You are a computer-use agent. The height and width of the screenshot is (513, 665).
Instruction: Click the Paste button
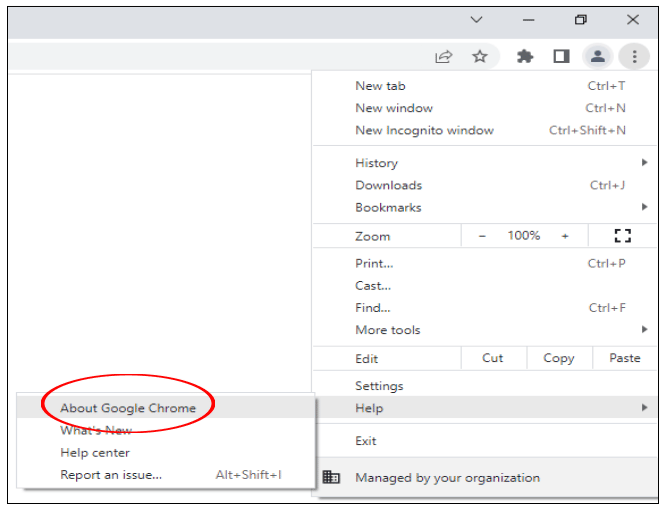[x=625, y=358]
